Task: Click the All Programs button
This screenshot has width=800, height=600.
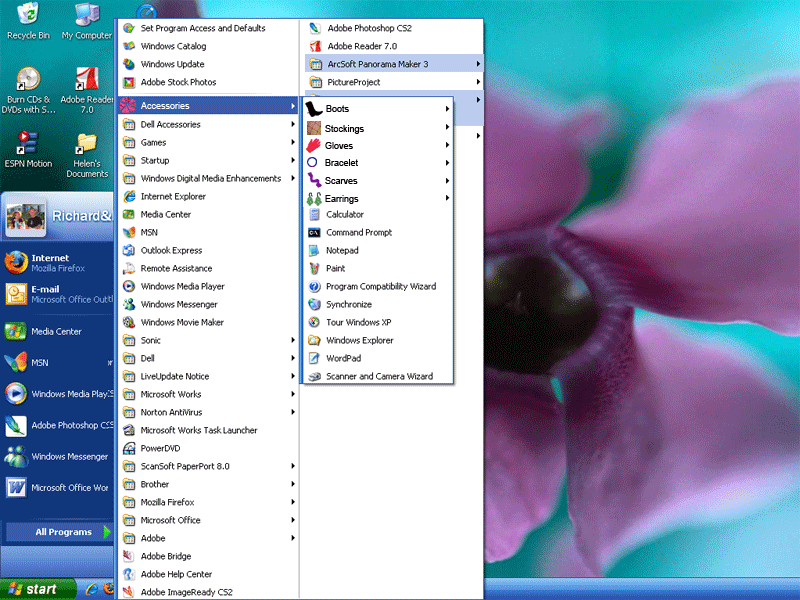Action: 59,532
